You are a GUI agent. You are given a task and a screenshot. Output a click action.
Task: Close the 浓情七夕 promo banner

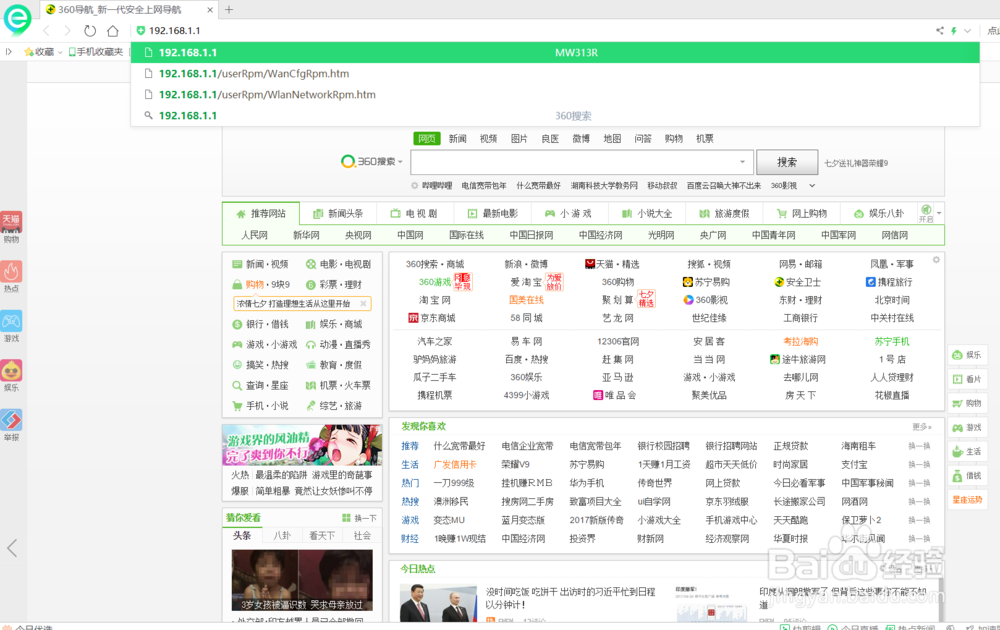point(363,304)
